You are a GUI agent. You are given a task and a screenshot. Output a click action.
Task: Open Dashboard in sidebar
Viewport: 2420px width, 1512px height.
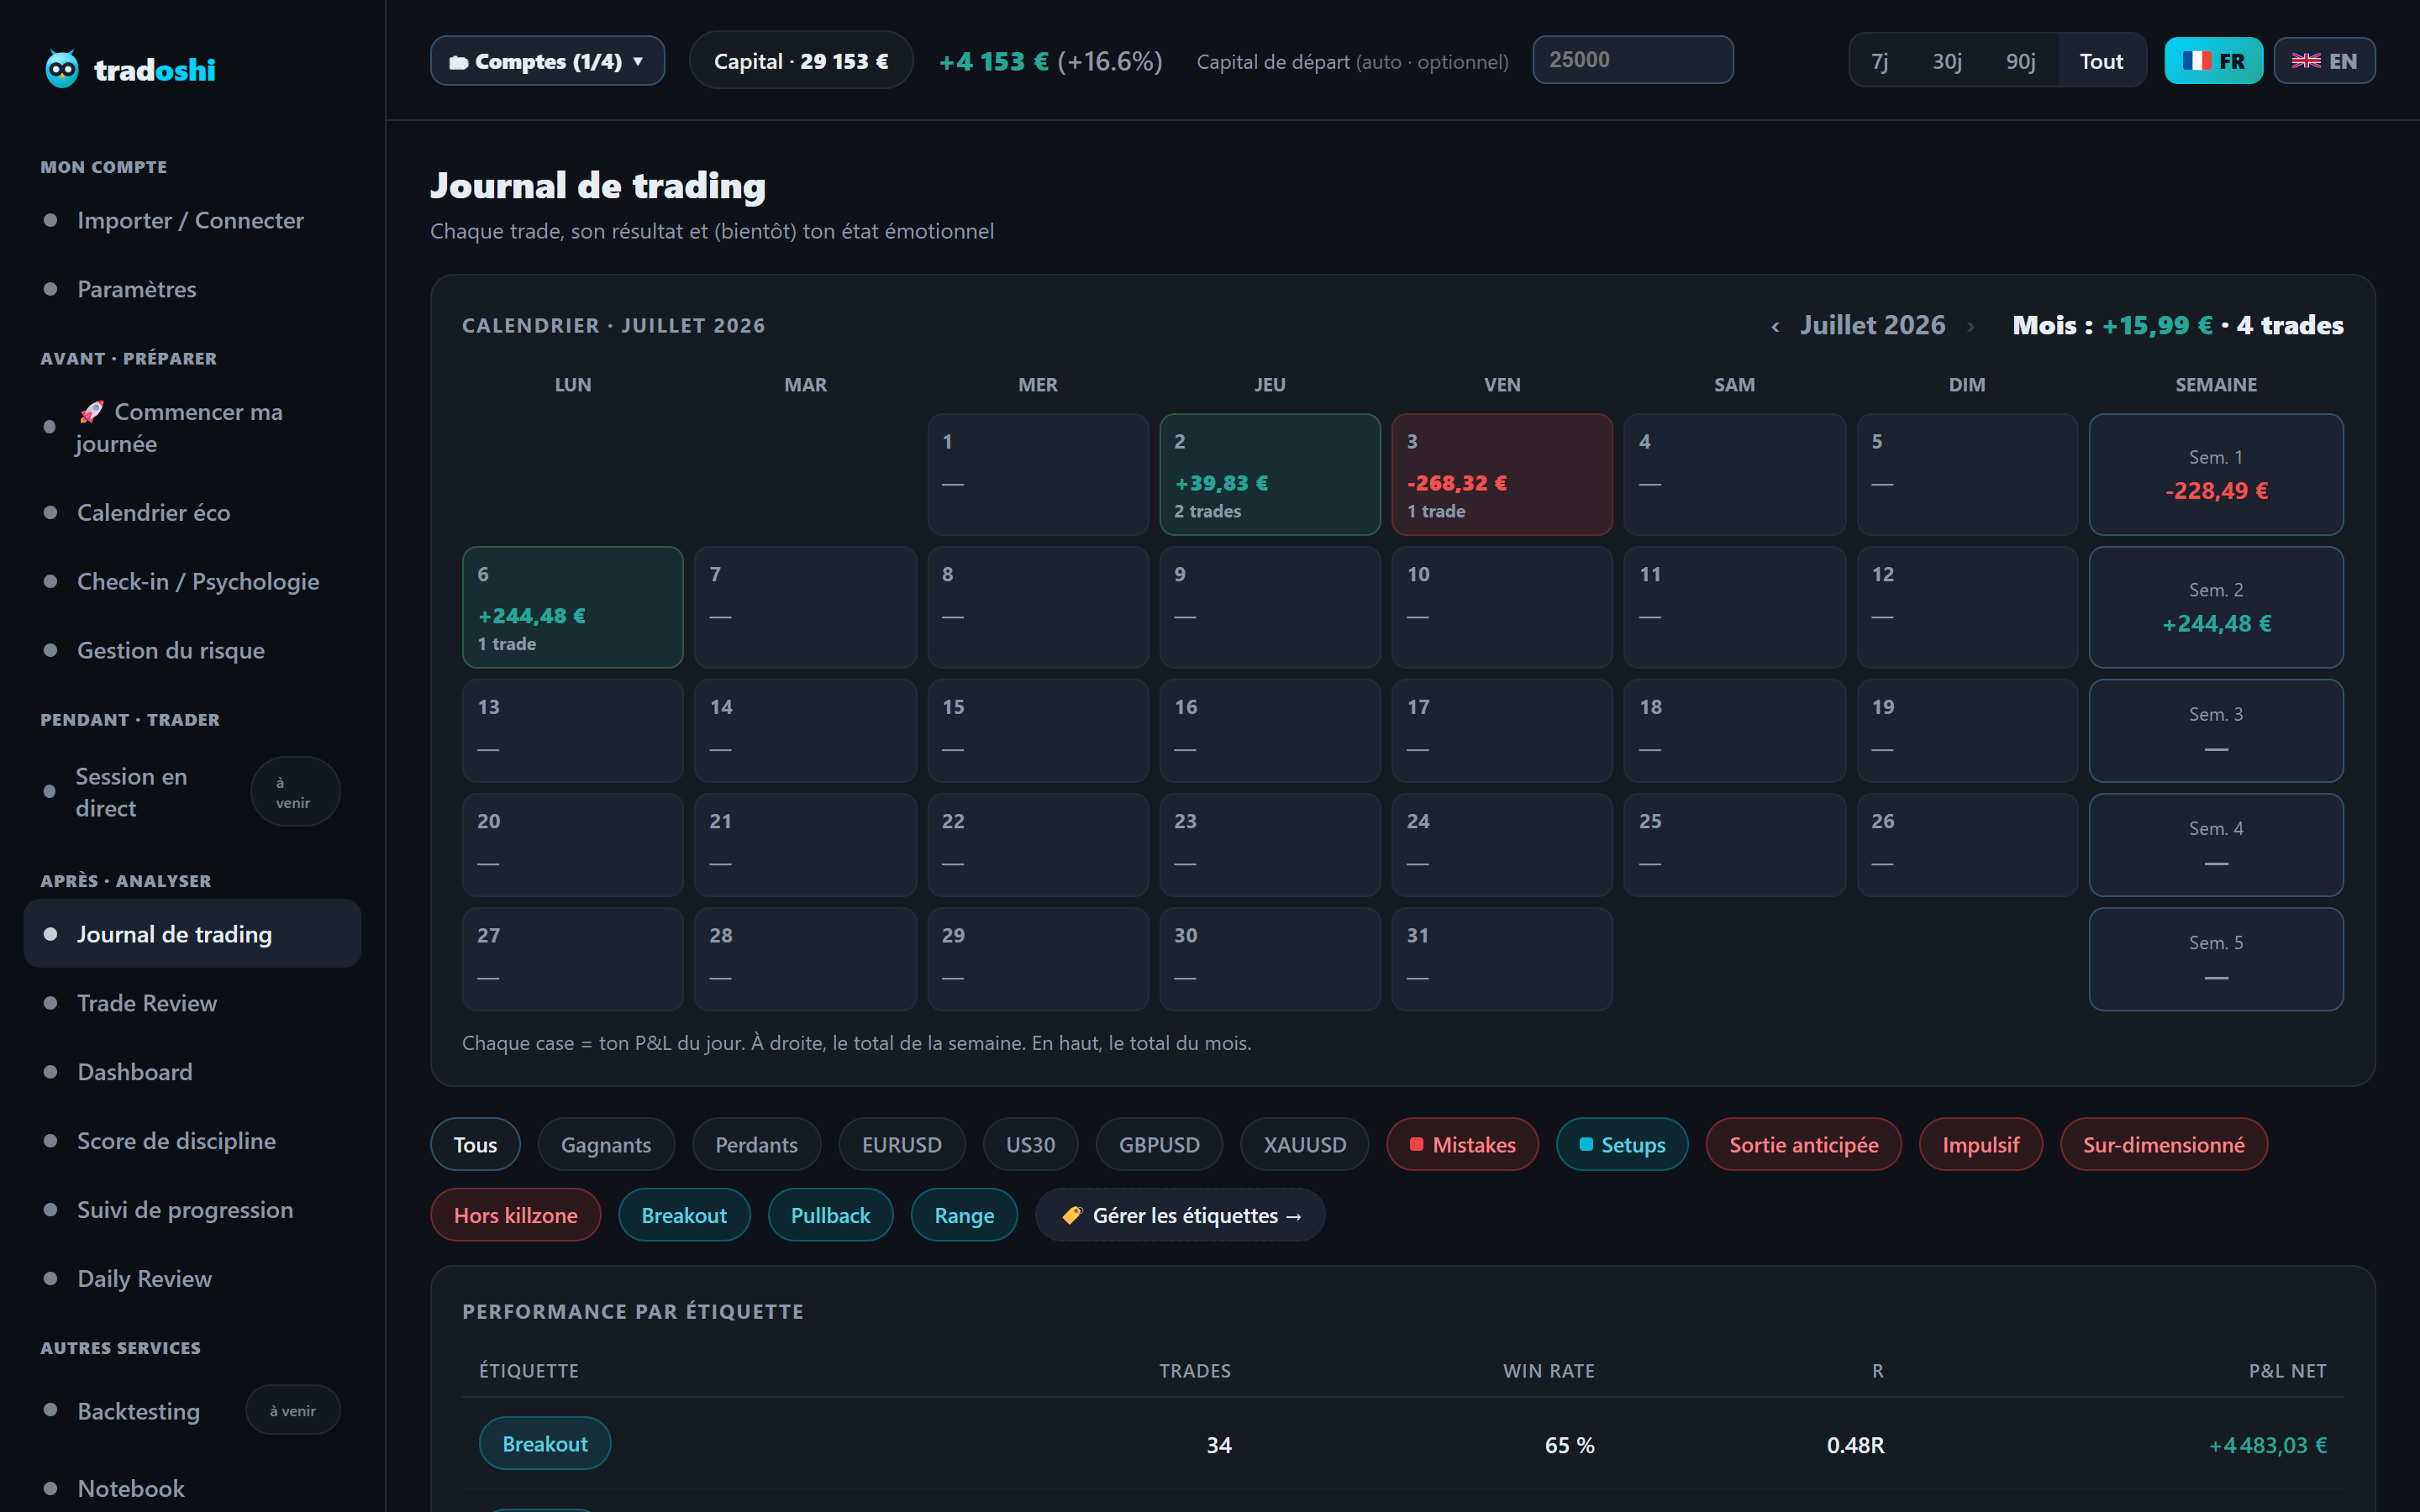192,1072
